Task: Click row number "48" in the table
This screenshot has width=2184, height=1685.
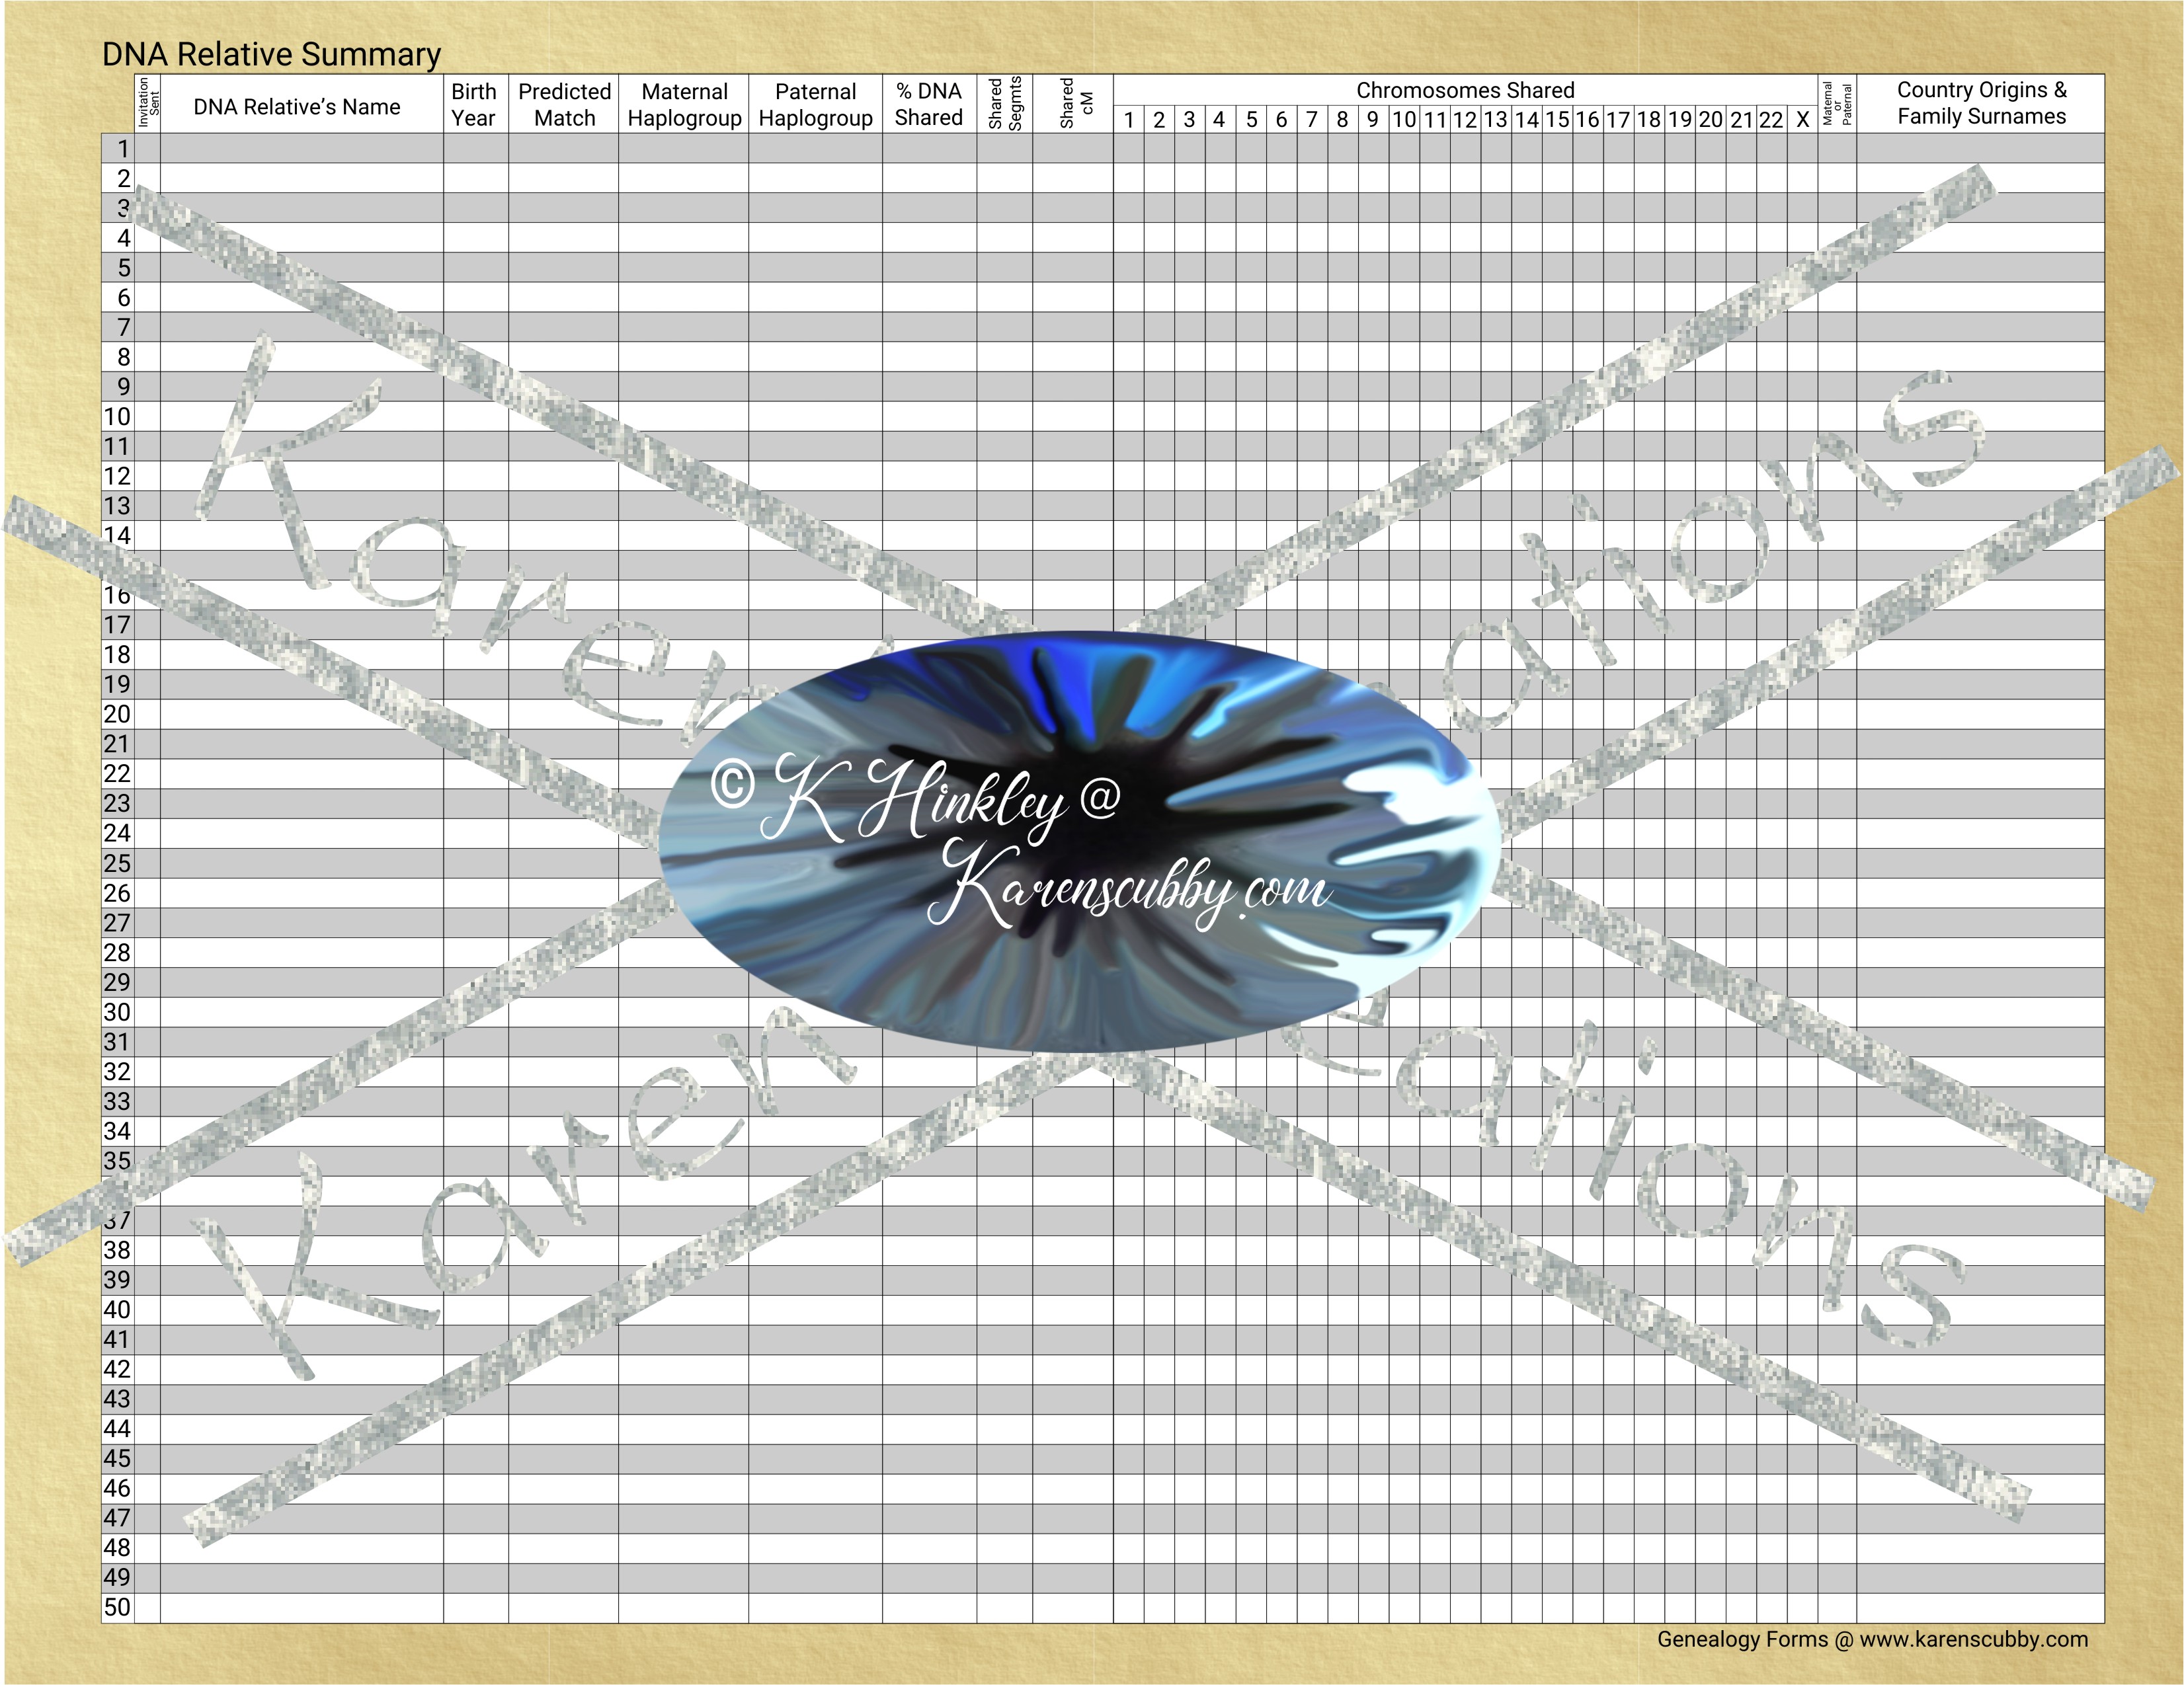Action: tap(117, 1548)
